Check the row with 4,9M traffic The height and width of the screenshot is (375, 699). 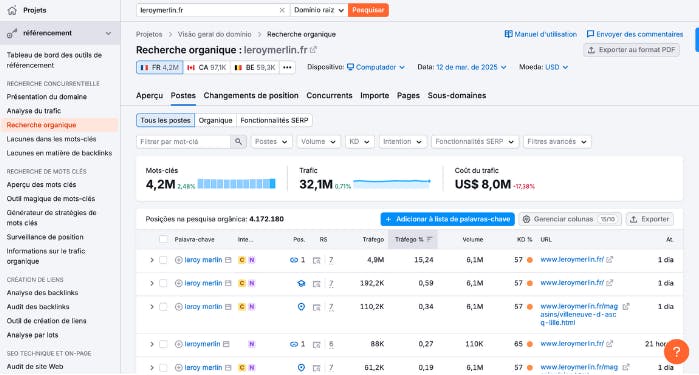click(x=164, y=260)
